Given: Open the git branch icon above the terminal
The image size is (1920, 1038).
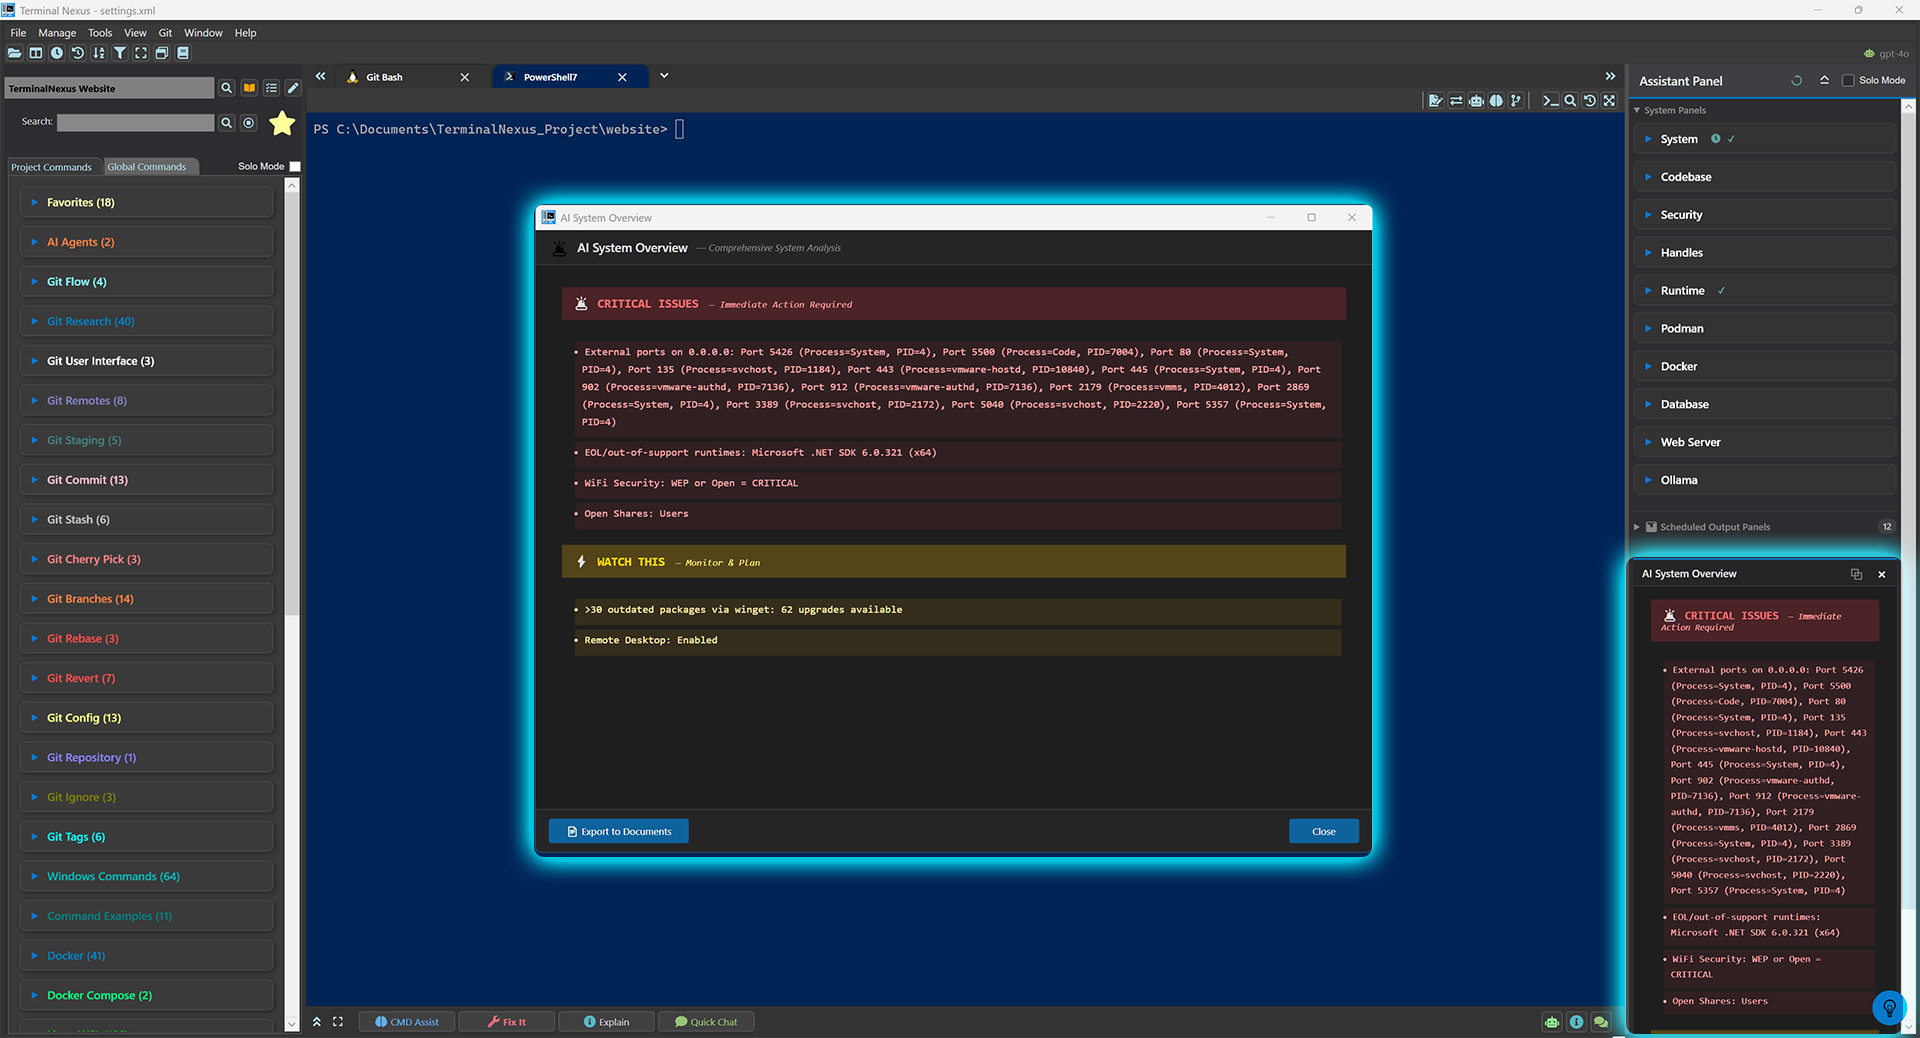Looking at the screenshot, I should pyautogui.click(x=1516, y=100).
